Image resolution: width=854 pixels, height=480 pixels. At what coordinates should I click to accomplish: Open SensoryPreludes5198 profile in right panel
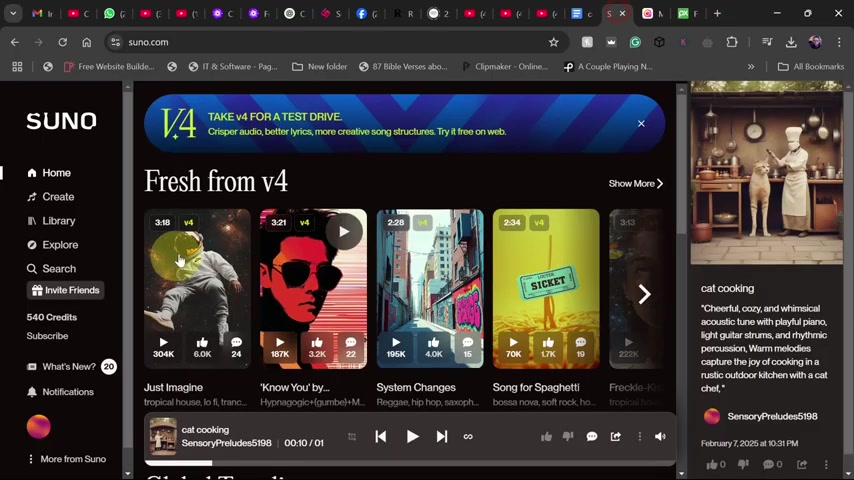pos(760,417)
